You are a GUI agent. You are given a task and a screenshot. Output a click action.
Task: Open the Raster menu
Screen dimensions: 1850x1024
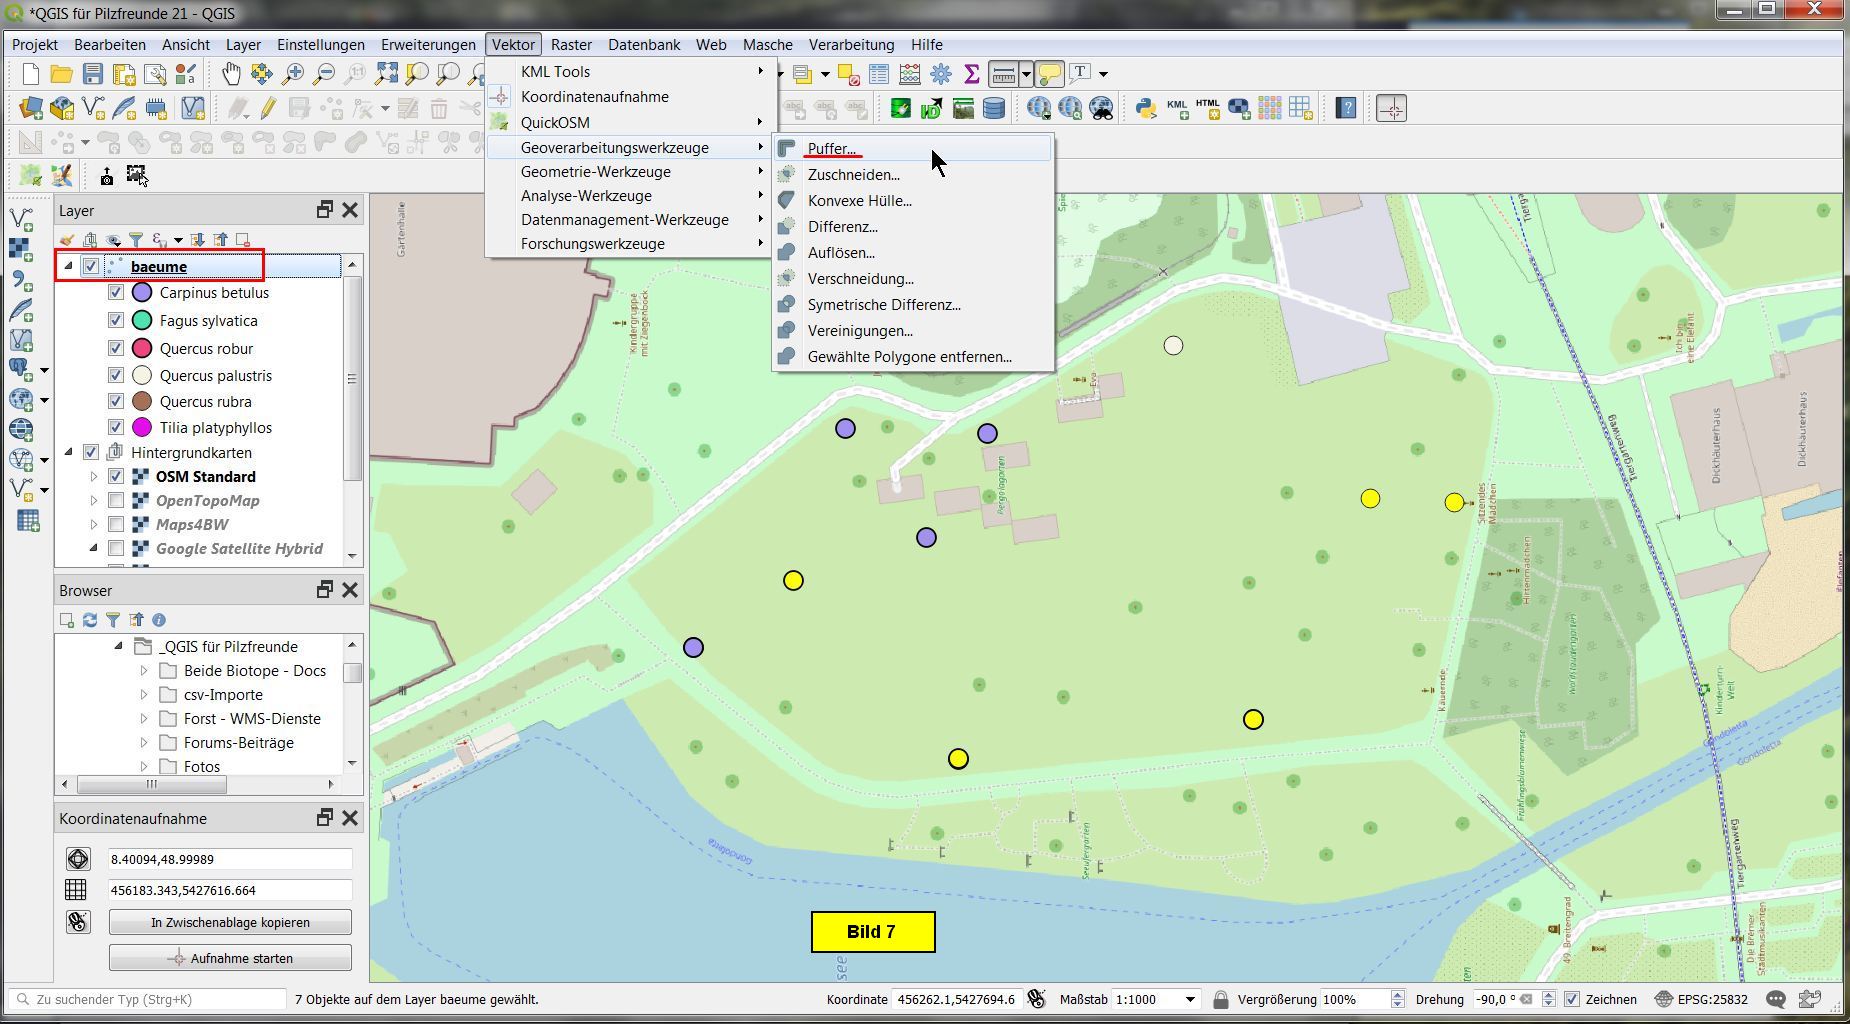pyautogui.click(x=571, y=45)
